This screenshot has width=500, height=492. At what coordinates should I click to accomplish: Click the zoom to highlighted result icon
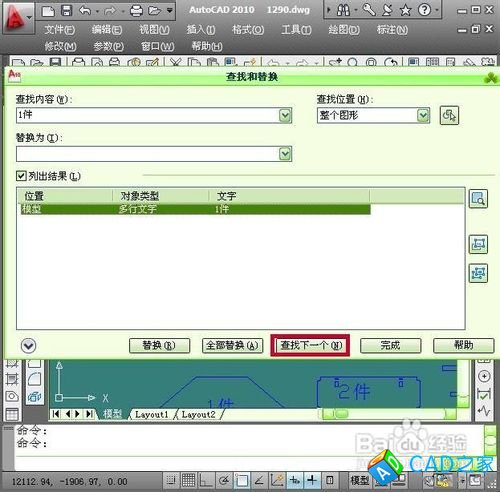click(478, 199)
